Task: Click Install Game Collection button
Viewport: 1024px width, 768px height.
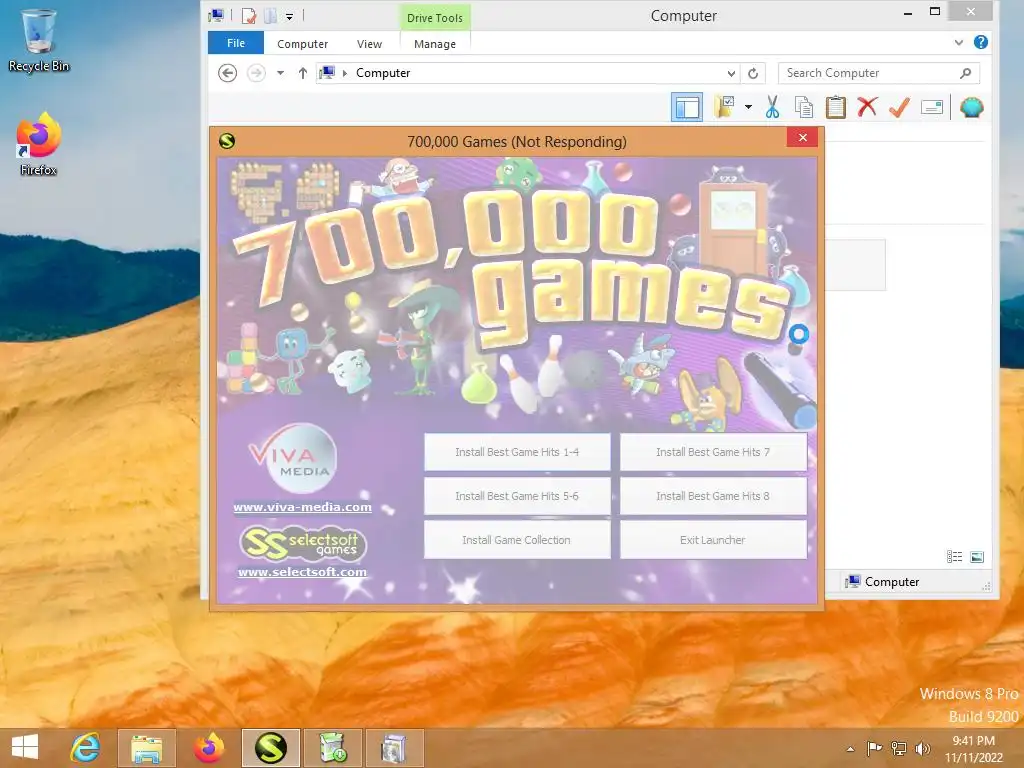Action: tap(517, 539)
